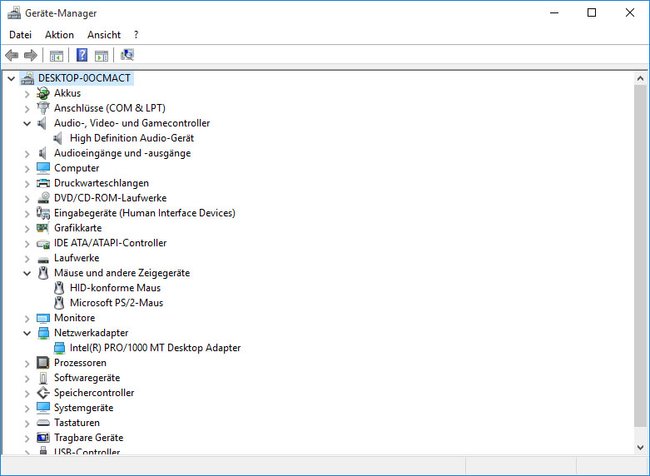Click the speaker icon of Audio-, Video- und Gamecontroller
650x476 pixels.
(42, 123)
